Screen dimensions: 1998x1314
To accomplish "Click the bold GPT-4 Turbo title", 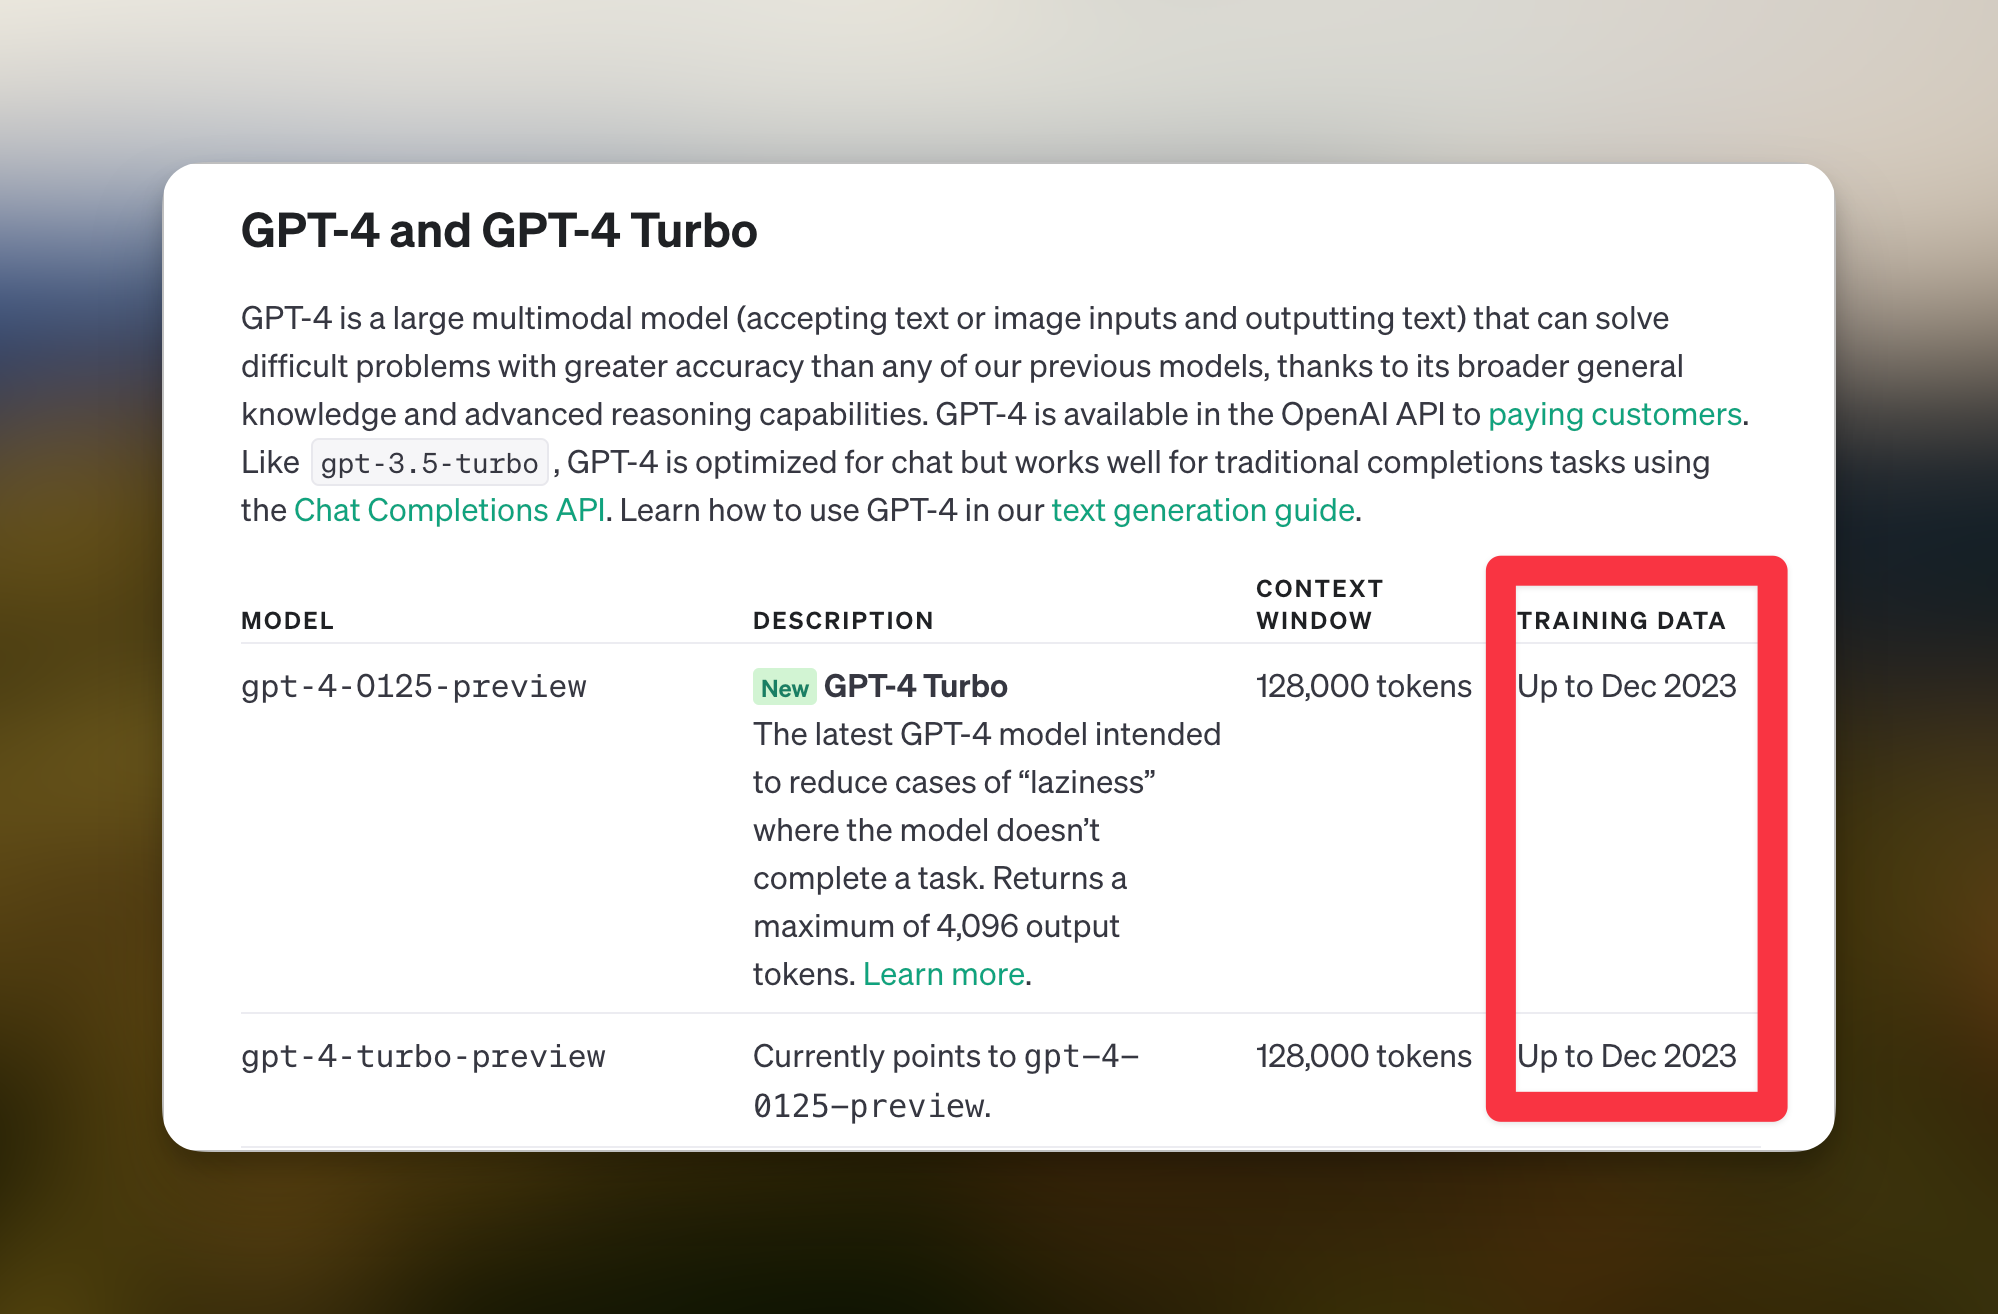I will (x=915, y=687).
